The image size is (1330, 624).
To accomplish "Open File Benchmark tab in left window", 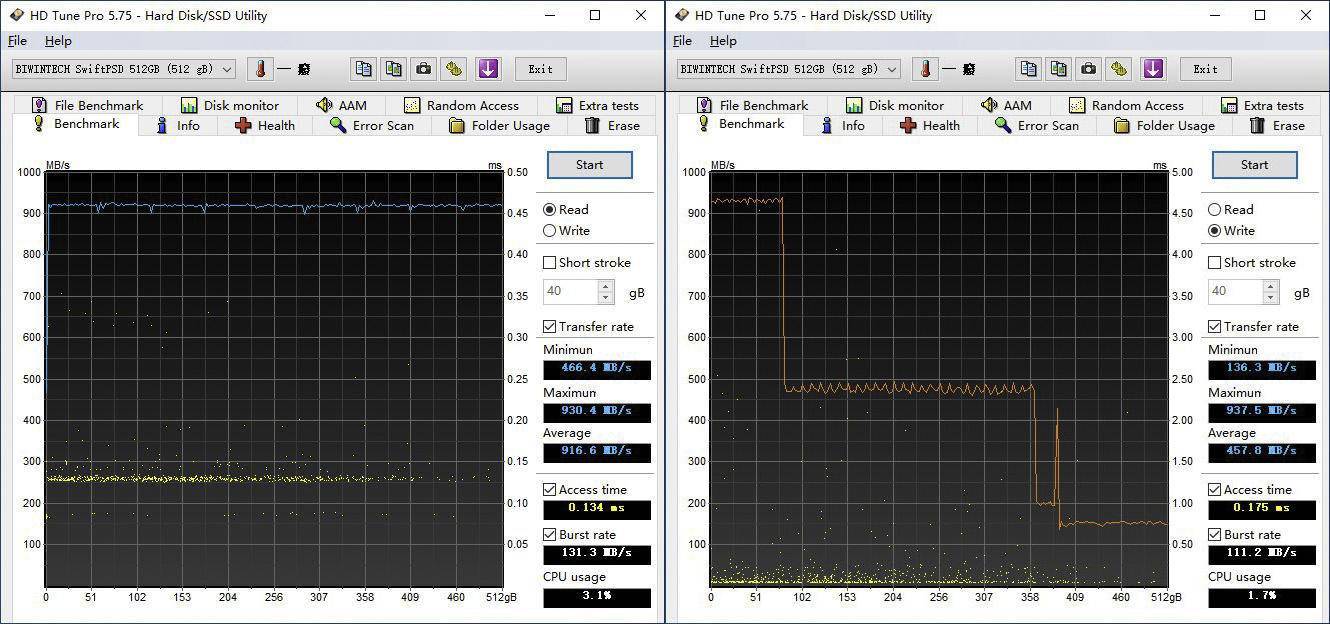I will pos(88,105).
